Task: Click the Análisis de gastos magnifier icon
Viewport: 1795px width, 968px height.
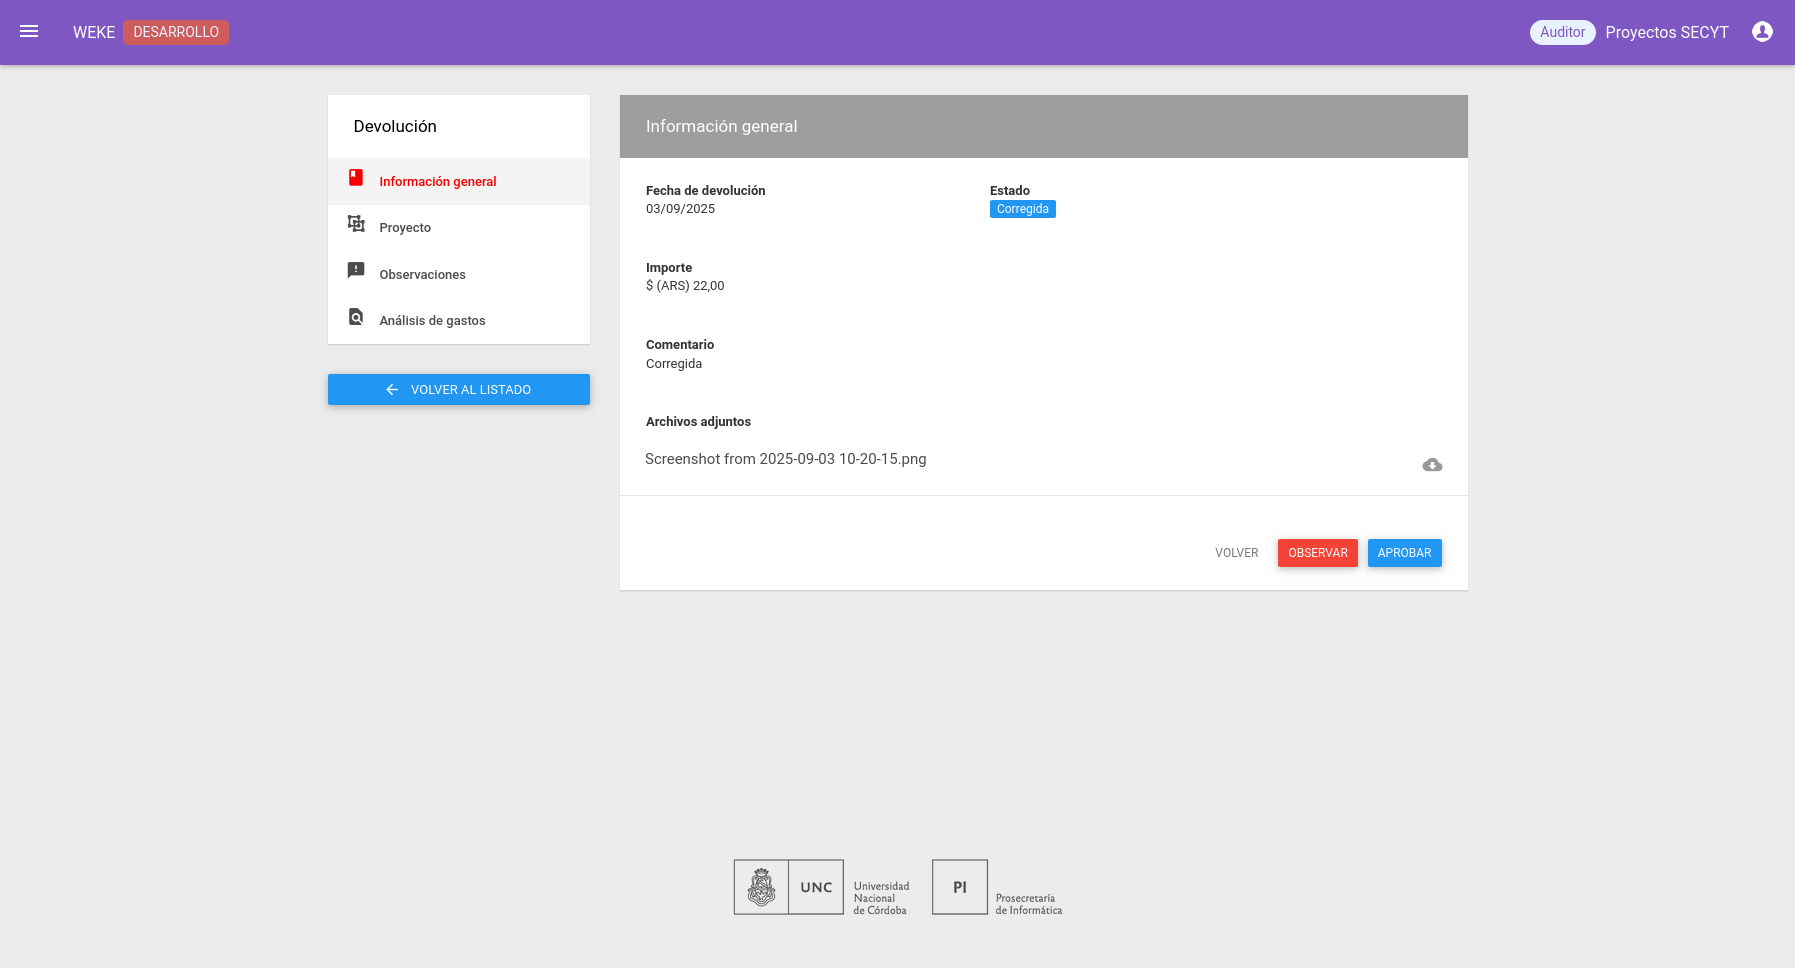Action: [356, 317]
